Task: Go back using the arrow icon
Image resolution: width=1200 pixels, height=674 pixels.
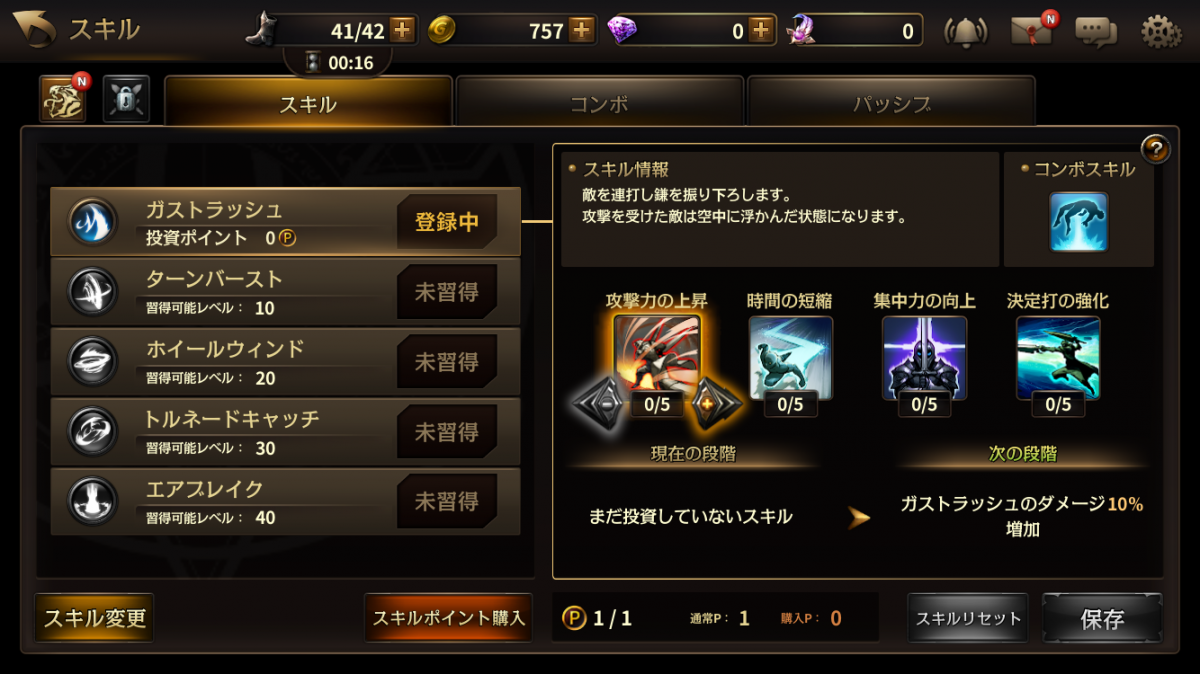Action: tap(33, 29)
